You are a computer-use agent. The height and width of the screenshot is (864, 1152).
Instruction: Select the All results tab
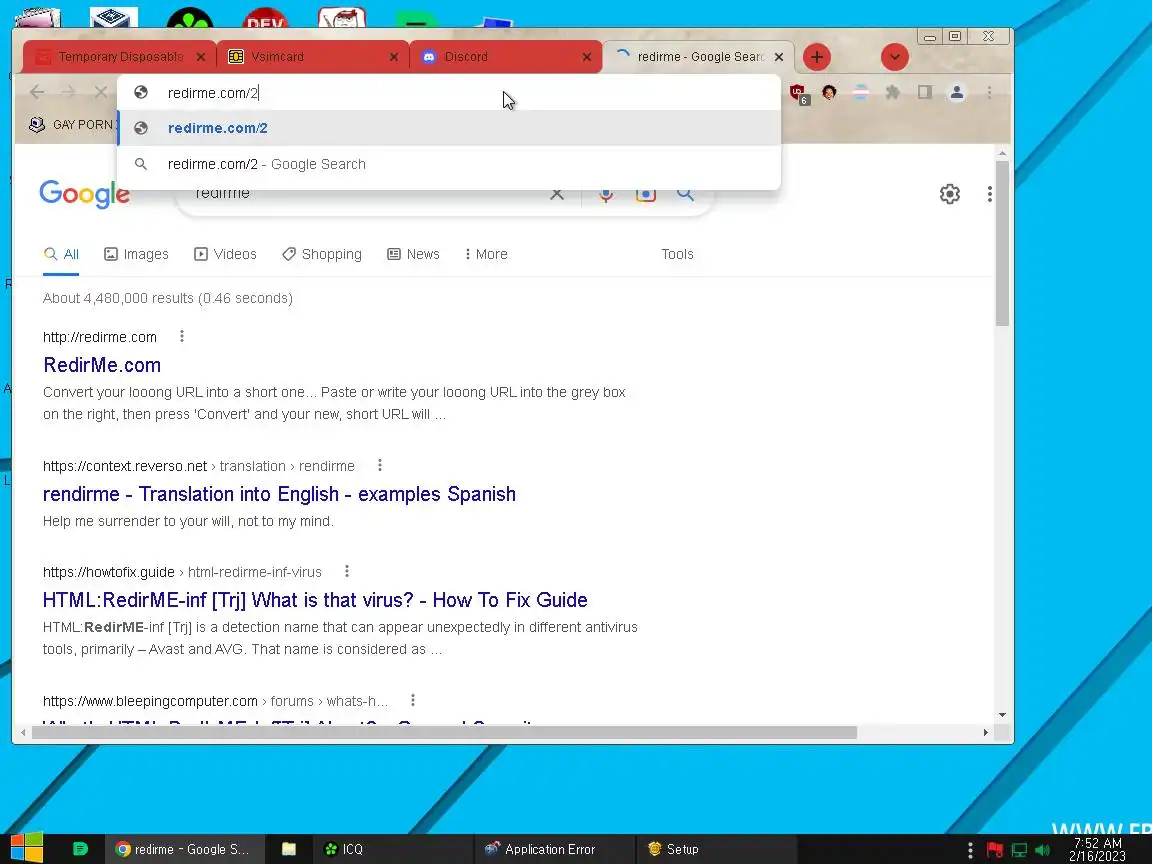(61, 254)
